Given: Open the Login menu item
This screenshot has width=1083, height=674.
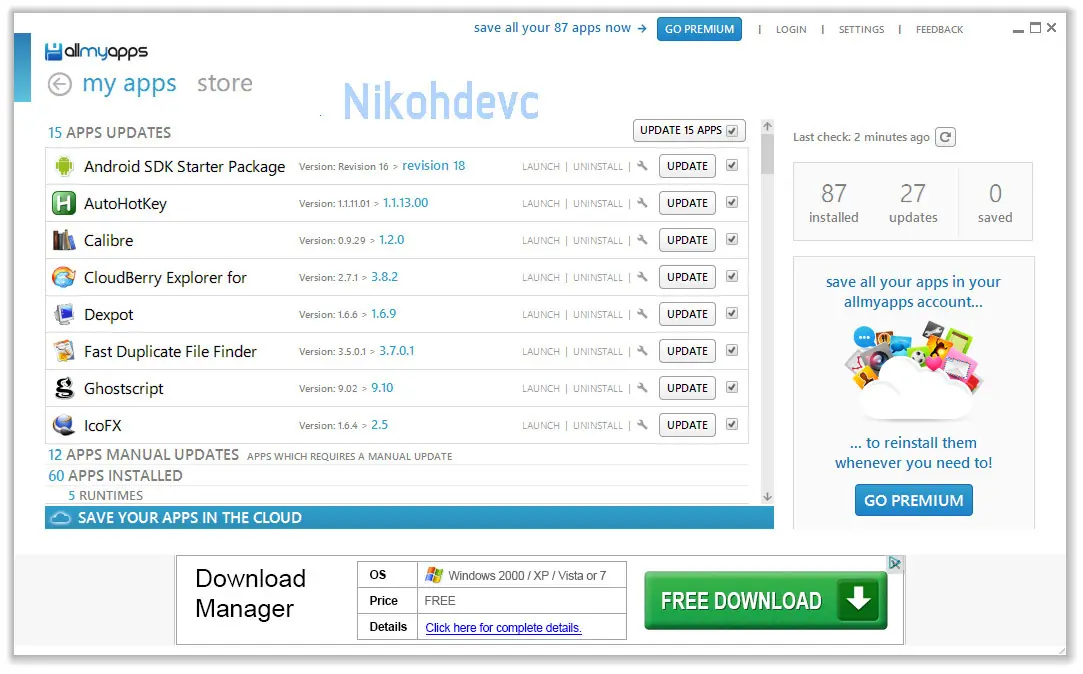Looking at the screenshot, I should [x=791, y=29].
